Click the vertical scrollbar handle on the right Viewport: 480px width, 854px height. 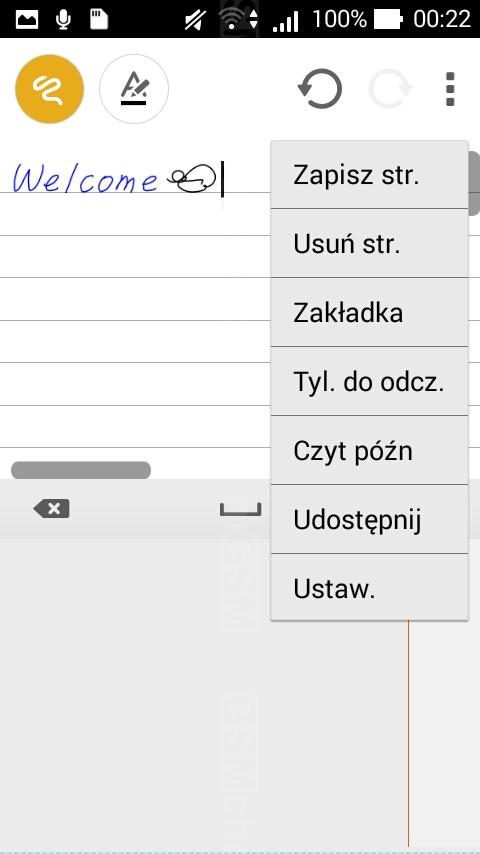point(474,184)
